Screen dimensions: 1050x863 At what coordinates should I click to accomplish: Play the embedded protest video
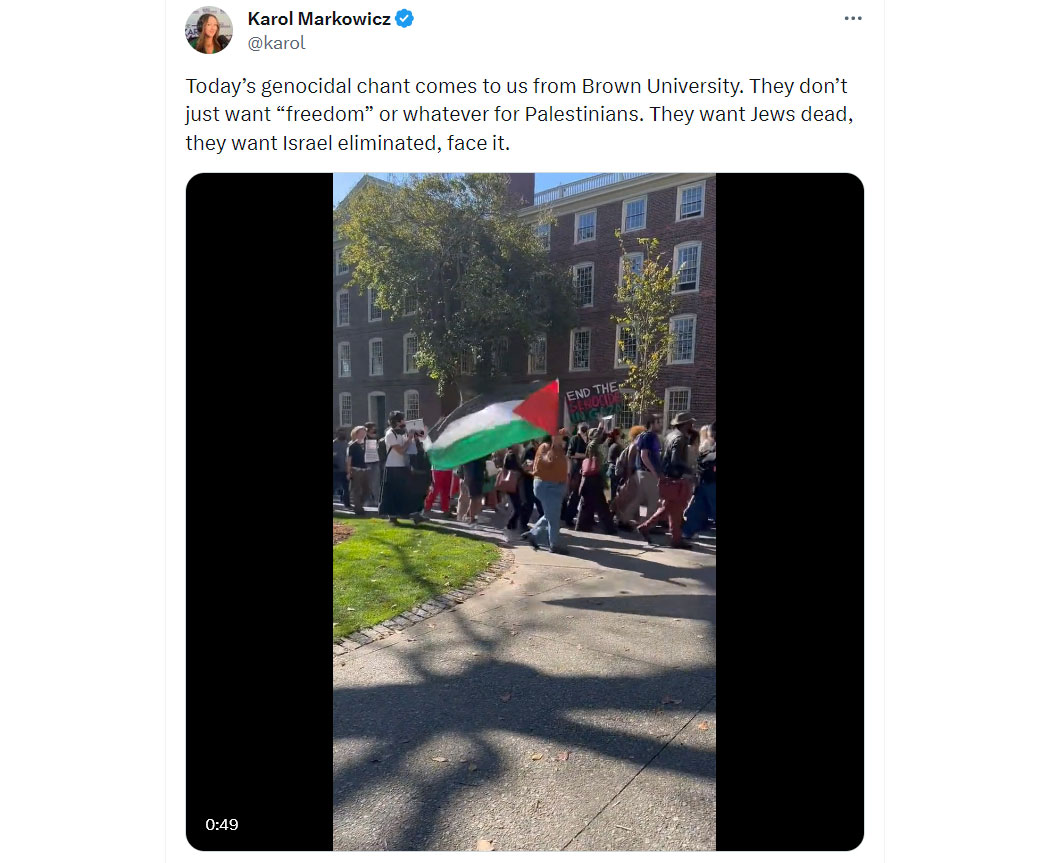tap(524, 512)
